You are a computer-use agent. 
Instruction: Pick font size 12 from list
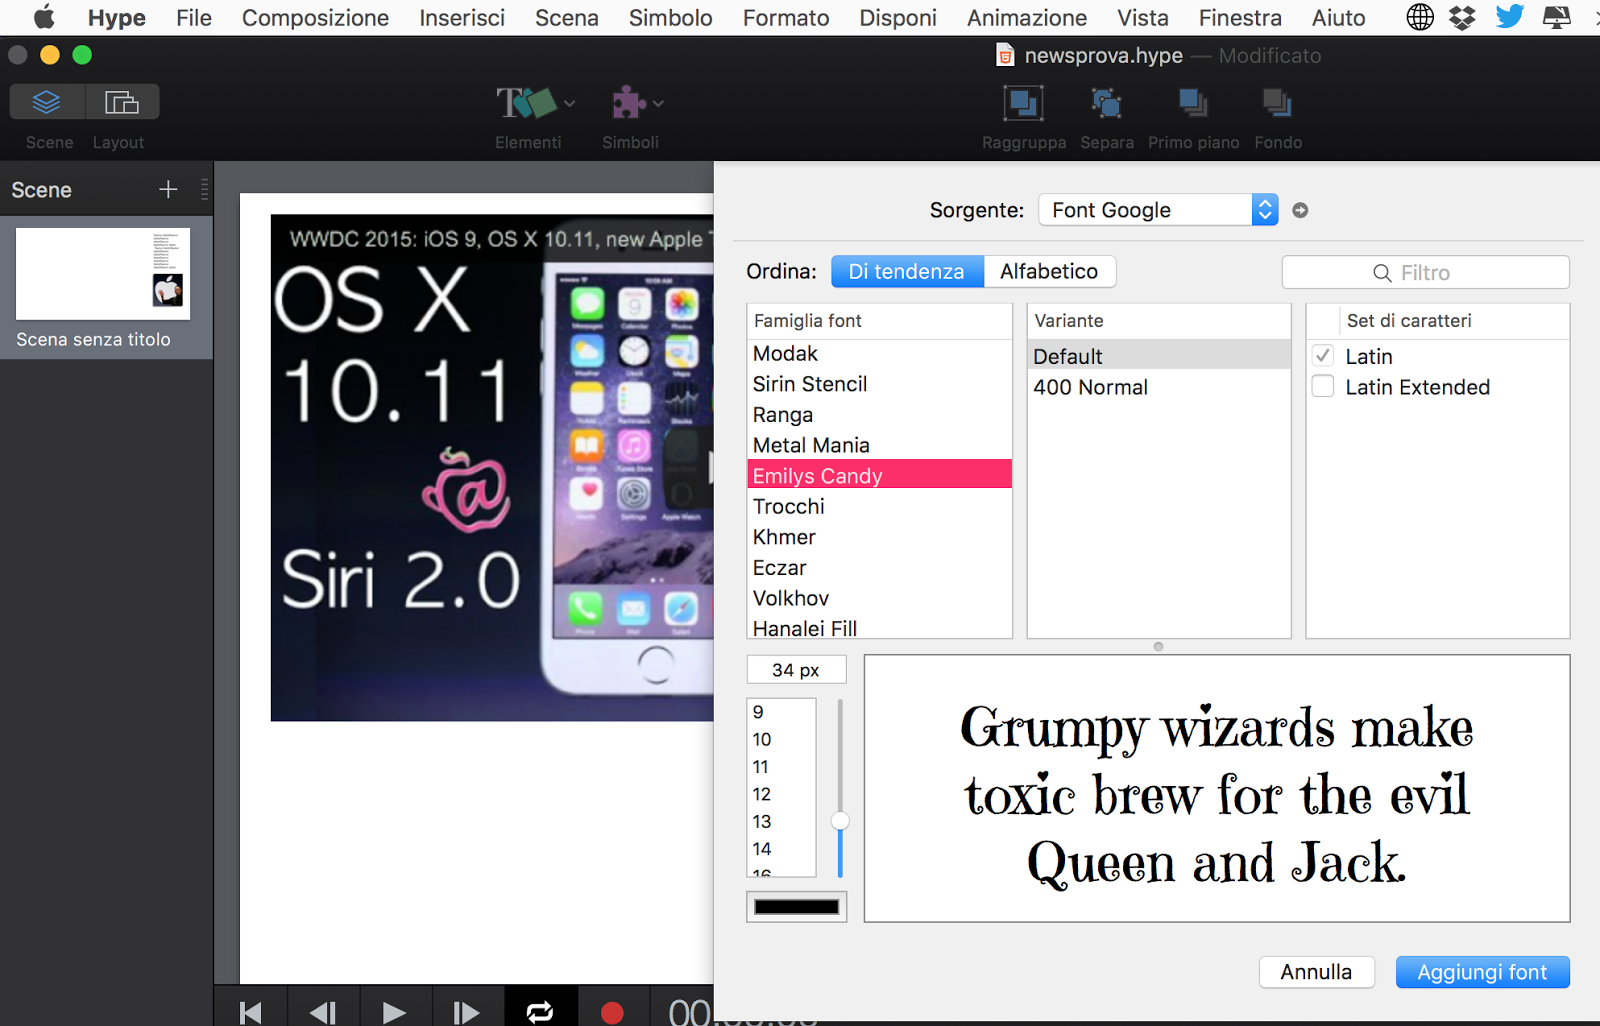click(x=782, y=794)
